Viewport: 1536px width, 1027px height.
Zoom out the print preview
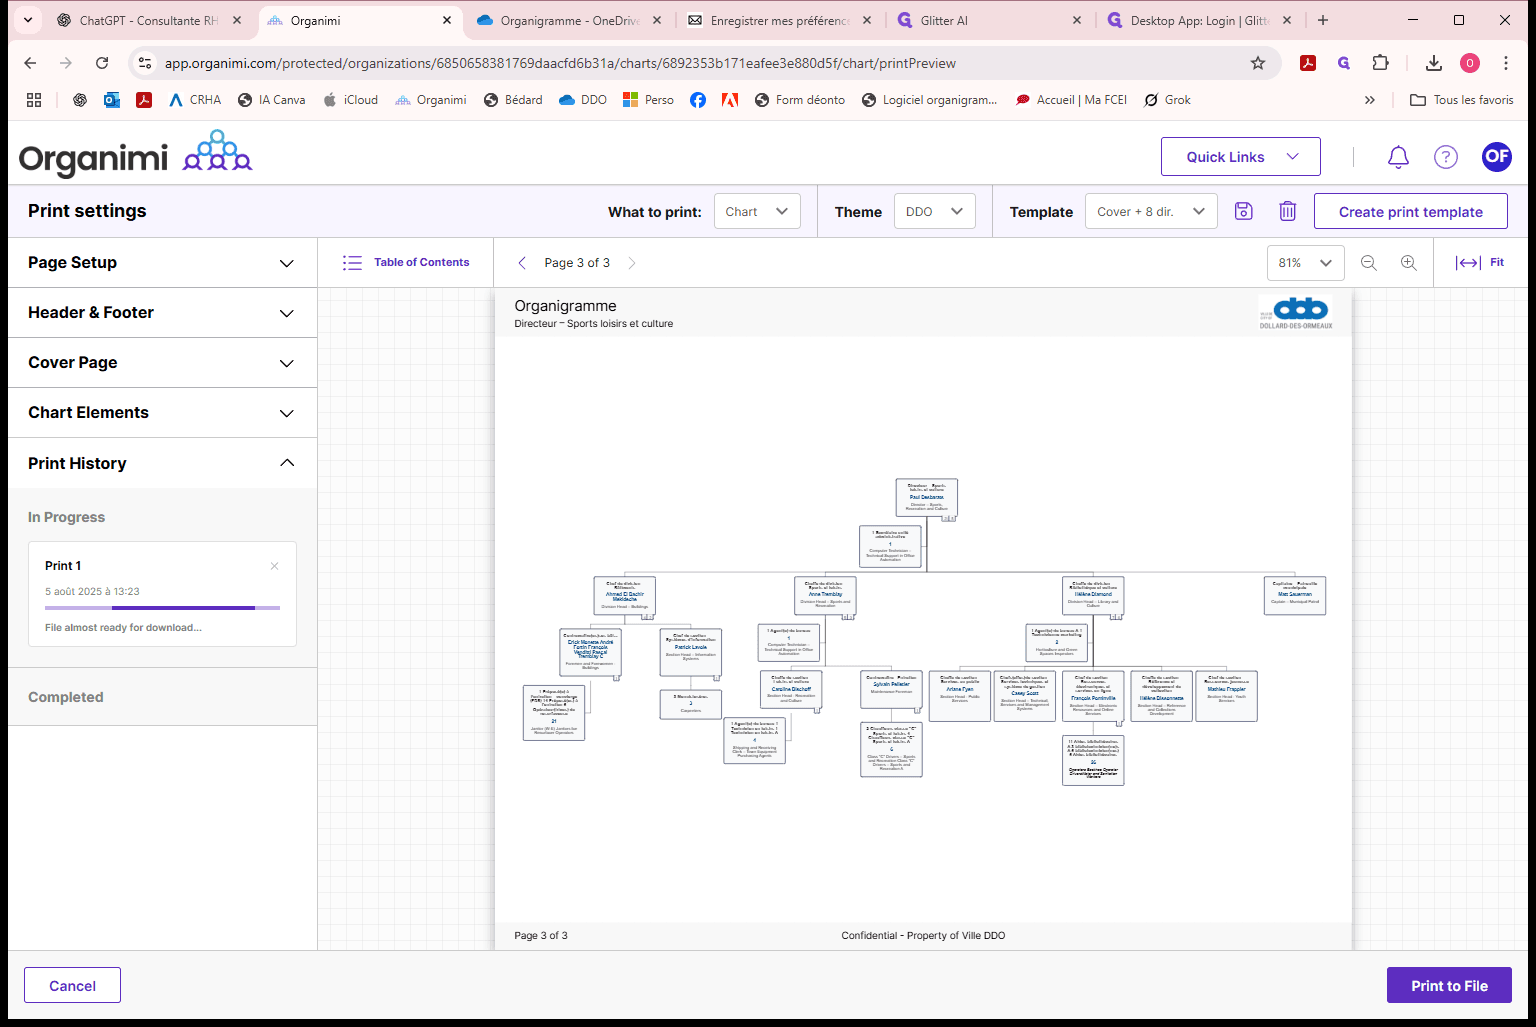pos(1369,263)
